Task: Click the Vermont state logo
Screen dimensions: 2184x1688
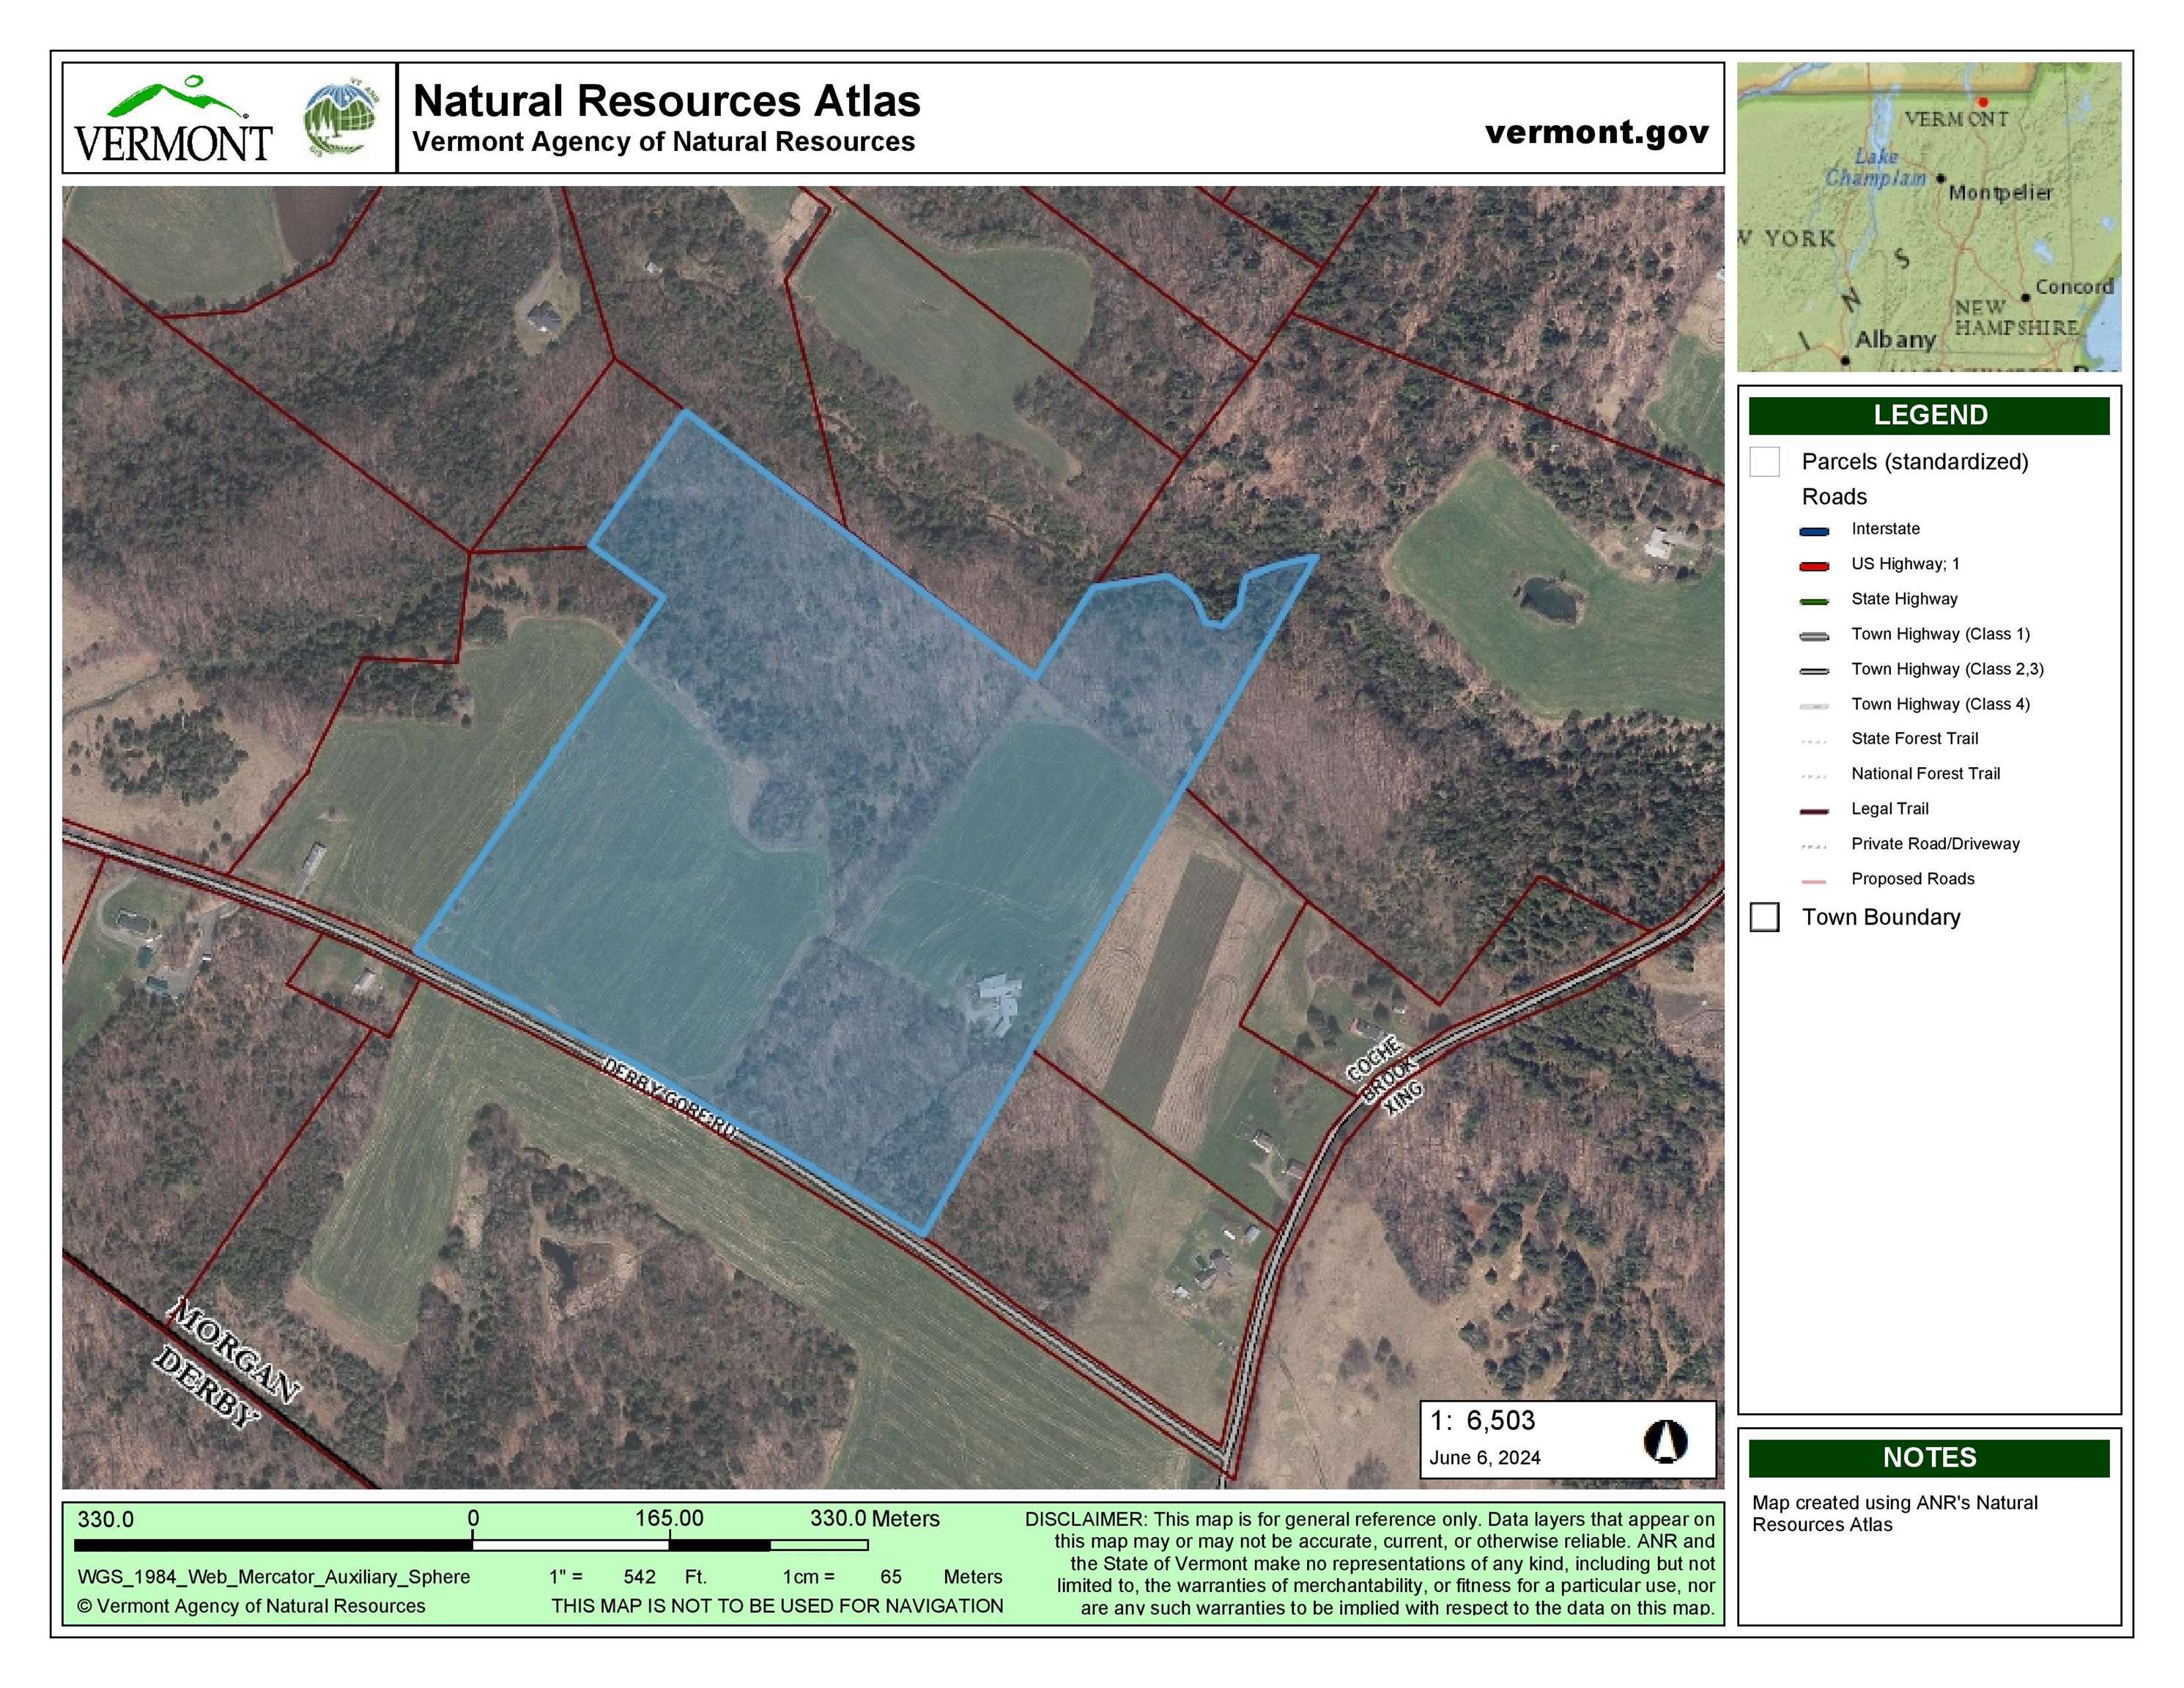Action: pos(172,118)
